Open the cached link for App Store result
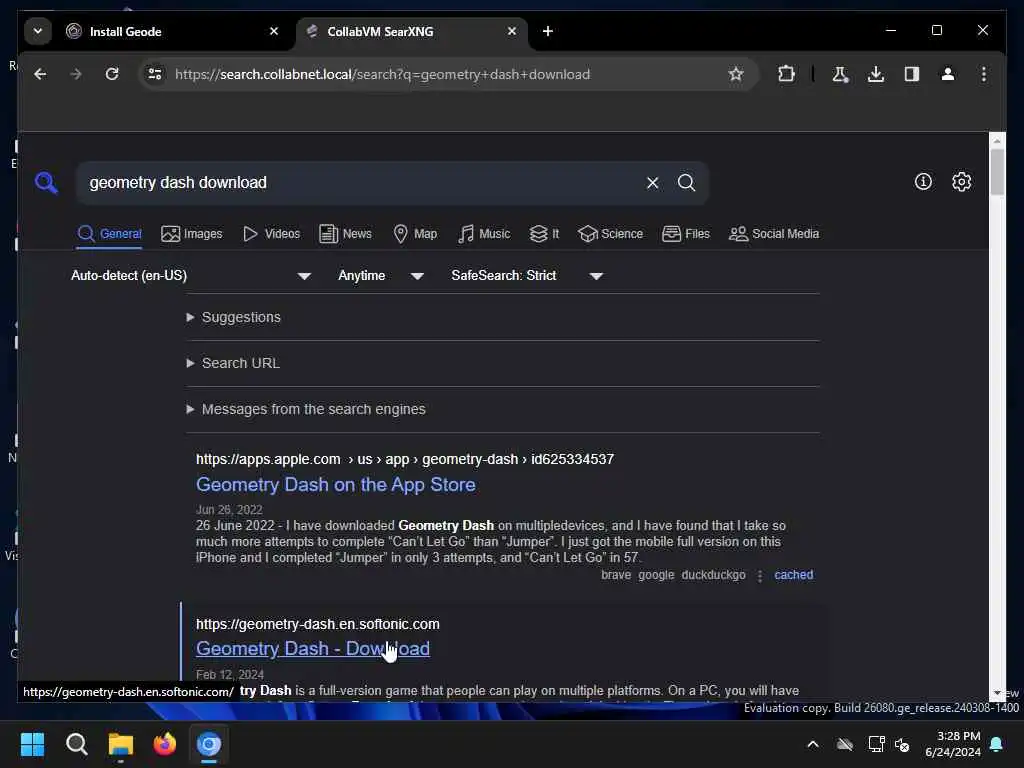The width and height of the screenshot is (1024, 768). [793, 575]
